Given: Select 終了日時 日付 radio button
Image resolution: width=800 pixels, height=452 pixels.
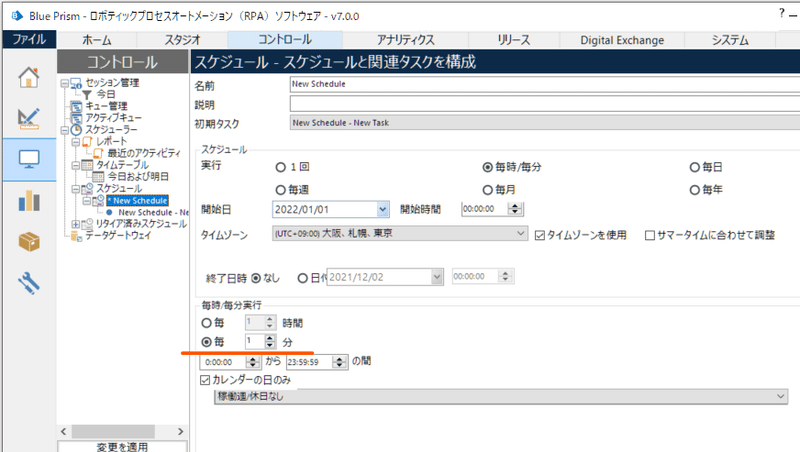Looking at the screenshot, I should (303, 278).
